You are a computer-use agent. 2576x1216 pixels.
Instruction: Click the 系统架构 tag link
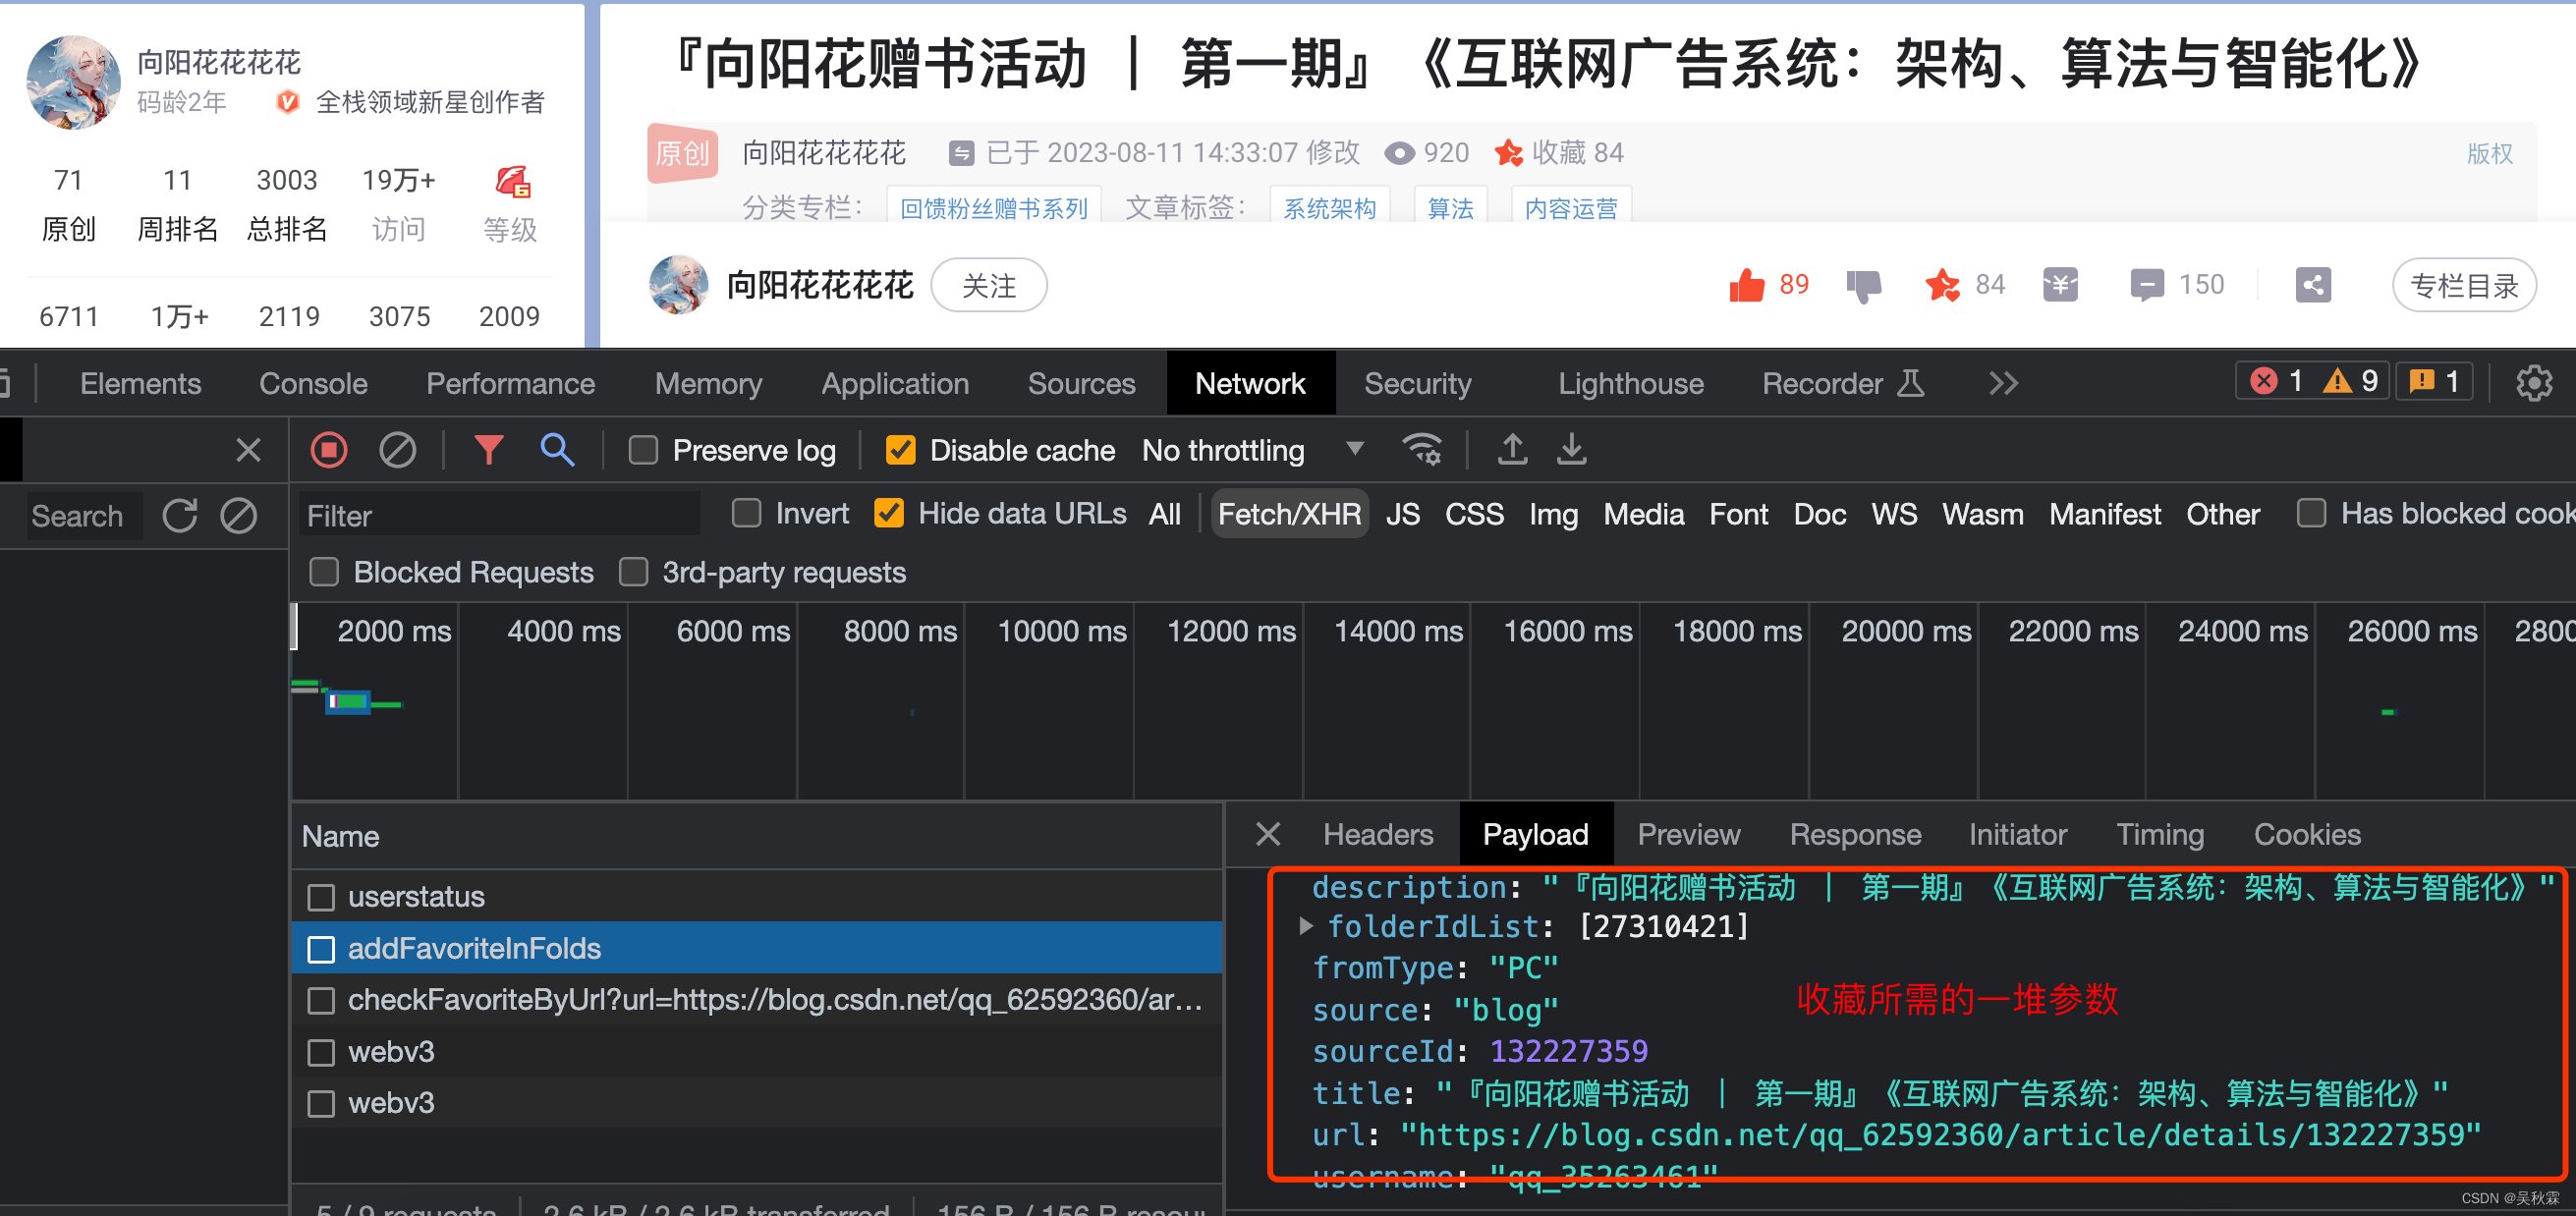click(x=1329, y=208)
